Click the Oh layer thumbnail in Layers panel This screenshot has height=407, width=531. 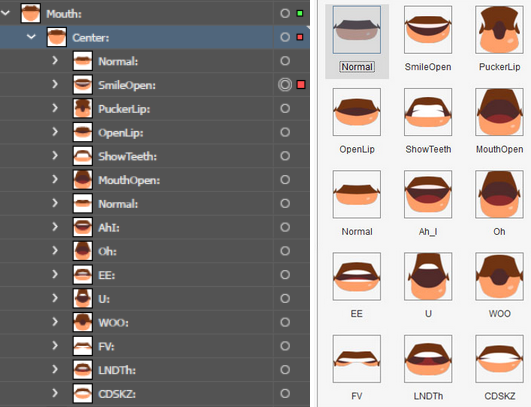pos(83,251)
